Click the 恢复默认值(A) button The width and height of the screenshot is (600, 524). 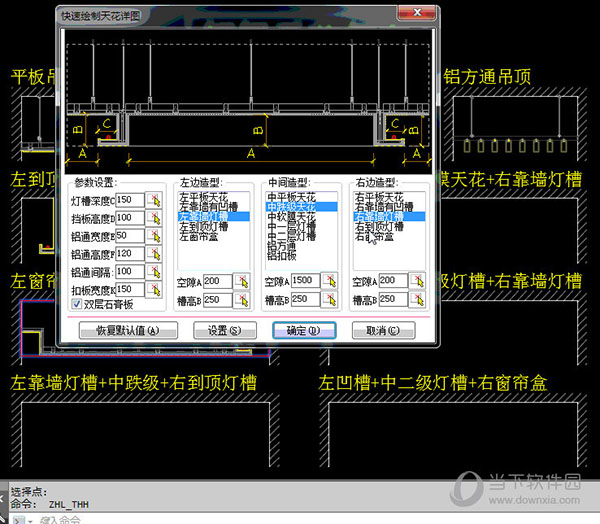point(128,330)
